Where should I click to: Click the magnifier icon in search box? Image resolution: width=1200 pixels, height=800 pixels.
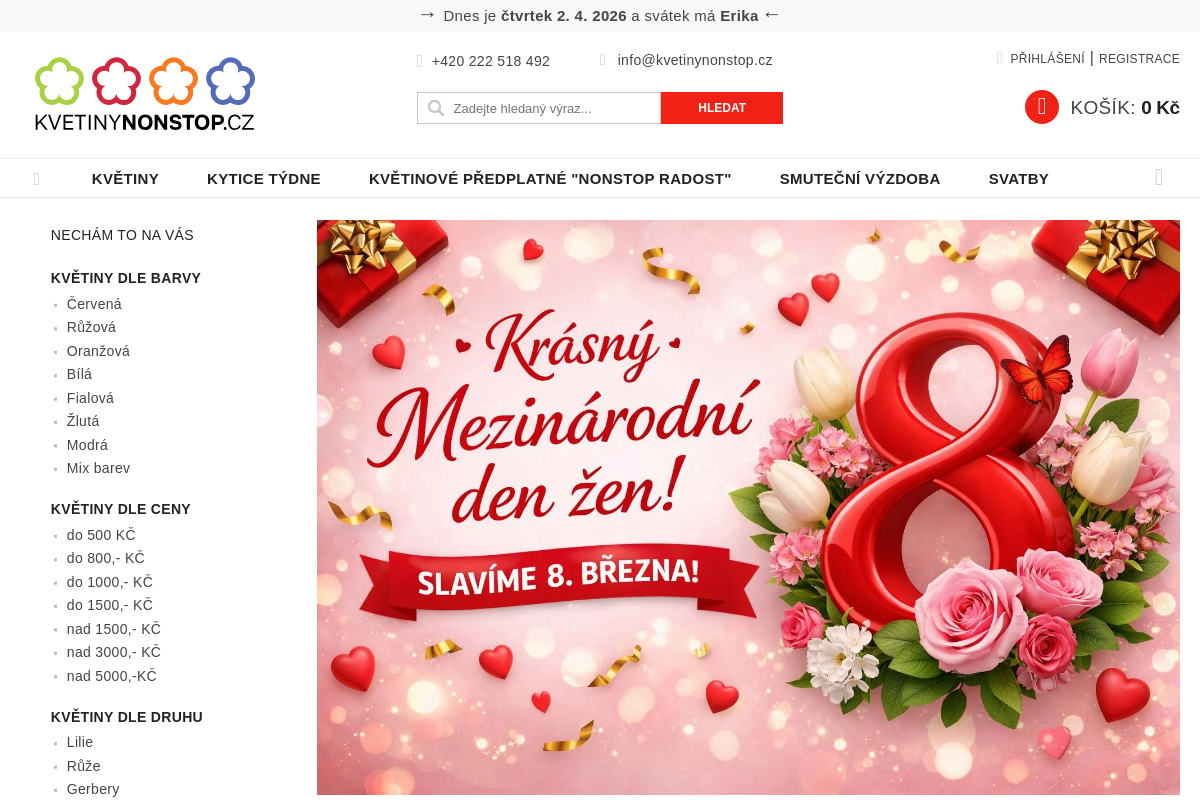[x=436, y=108]
